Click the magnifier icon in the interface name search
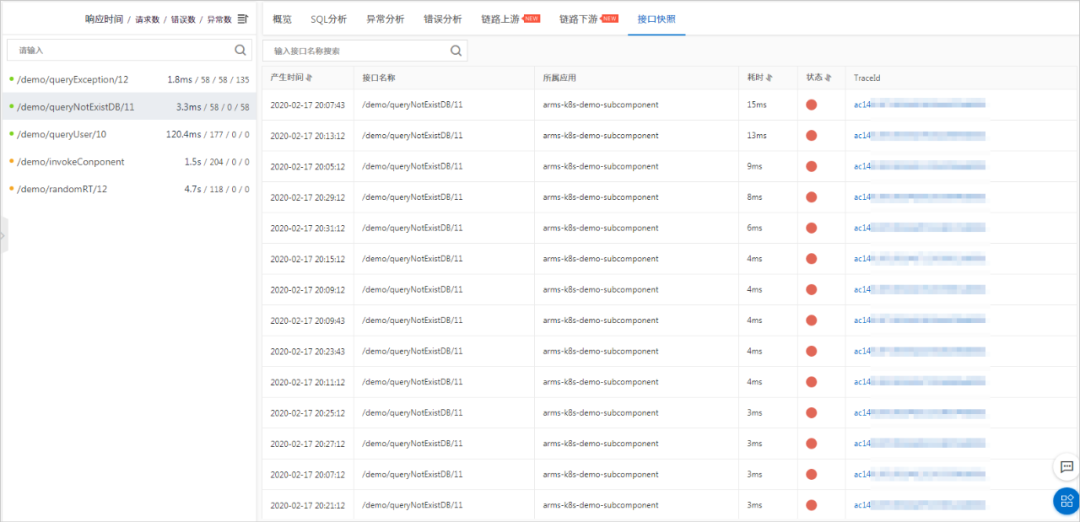The height and width of the screenshot is (522, 1080). [x=456, y=50]
